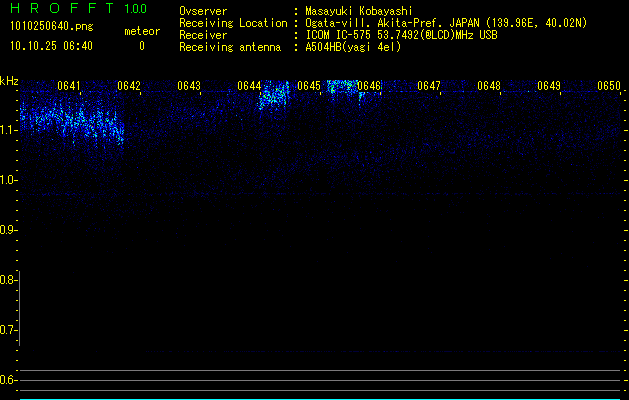Click the 0.7 kHz axis label
The height and width of the screenshot is (400, 629).
8,330
